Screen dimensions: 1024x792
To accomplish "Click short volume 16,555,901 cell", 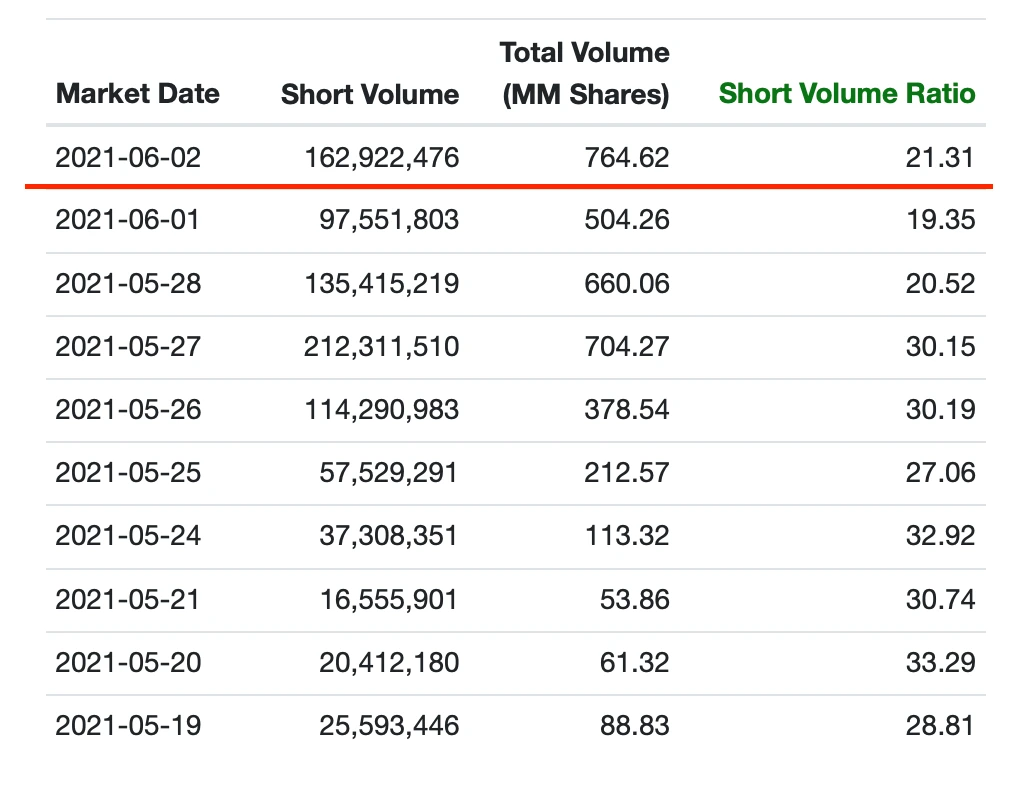I will (x=386, y=599).
